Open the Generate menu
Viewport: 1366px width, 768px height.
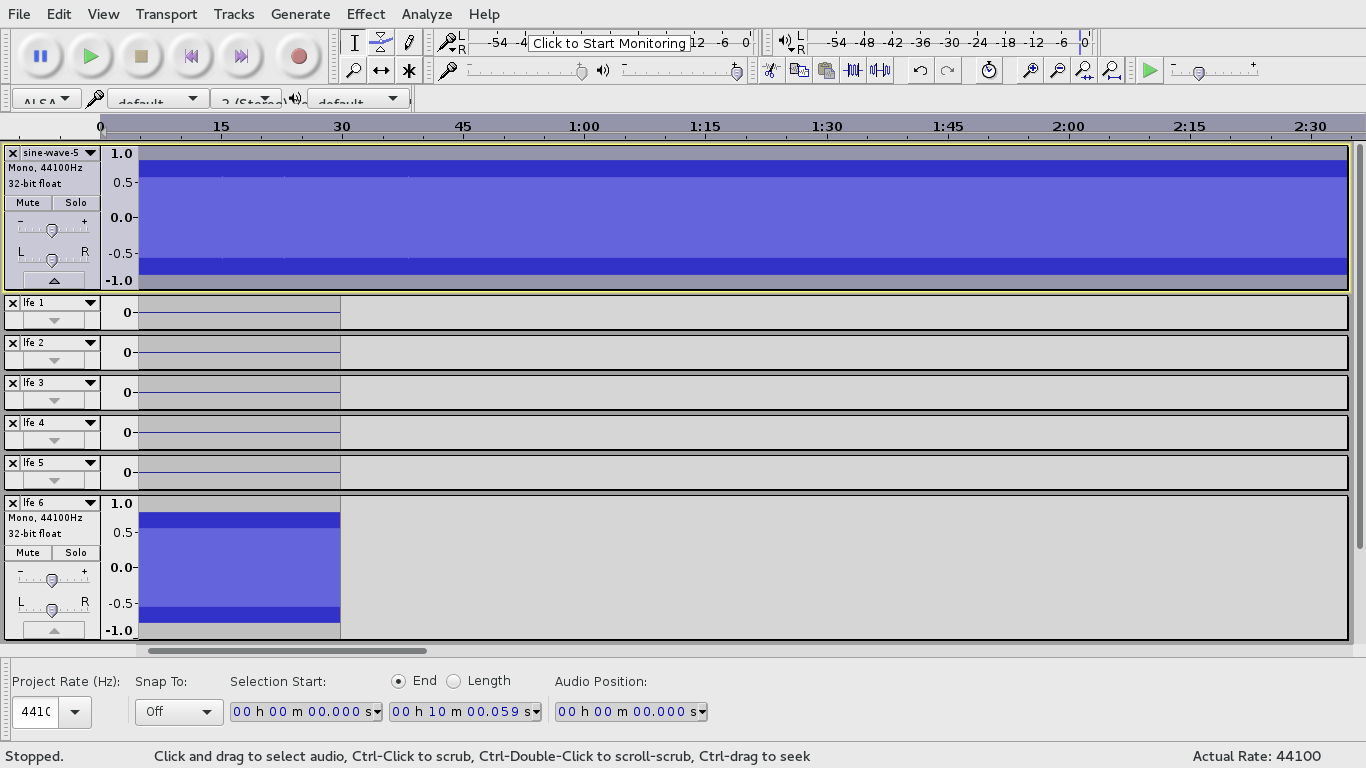point(300,14)
